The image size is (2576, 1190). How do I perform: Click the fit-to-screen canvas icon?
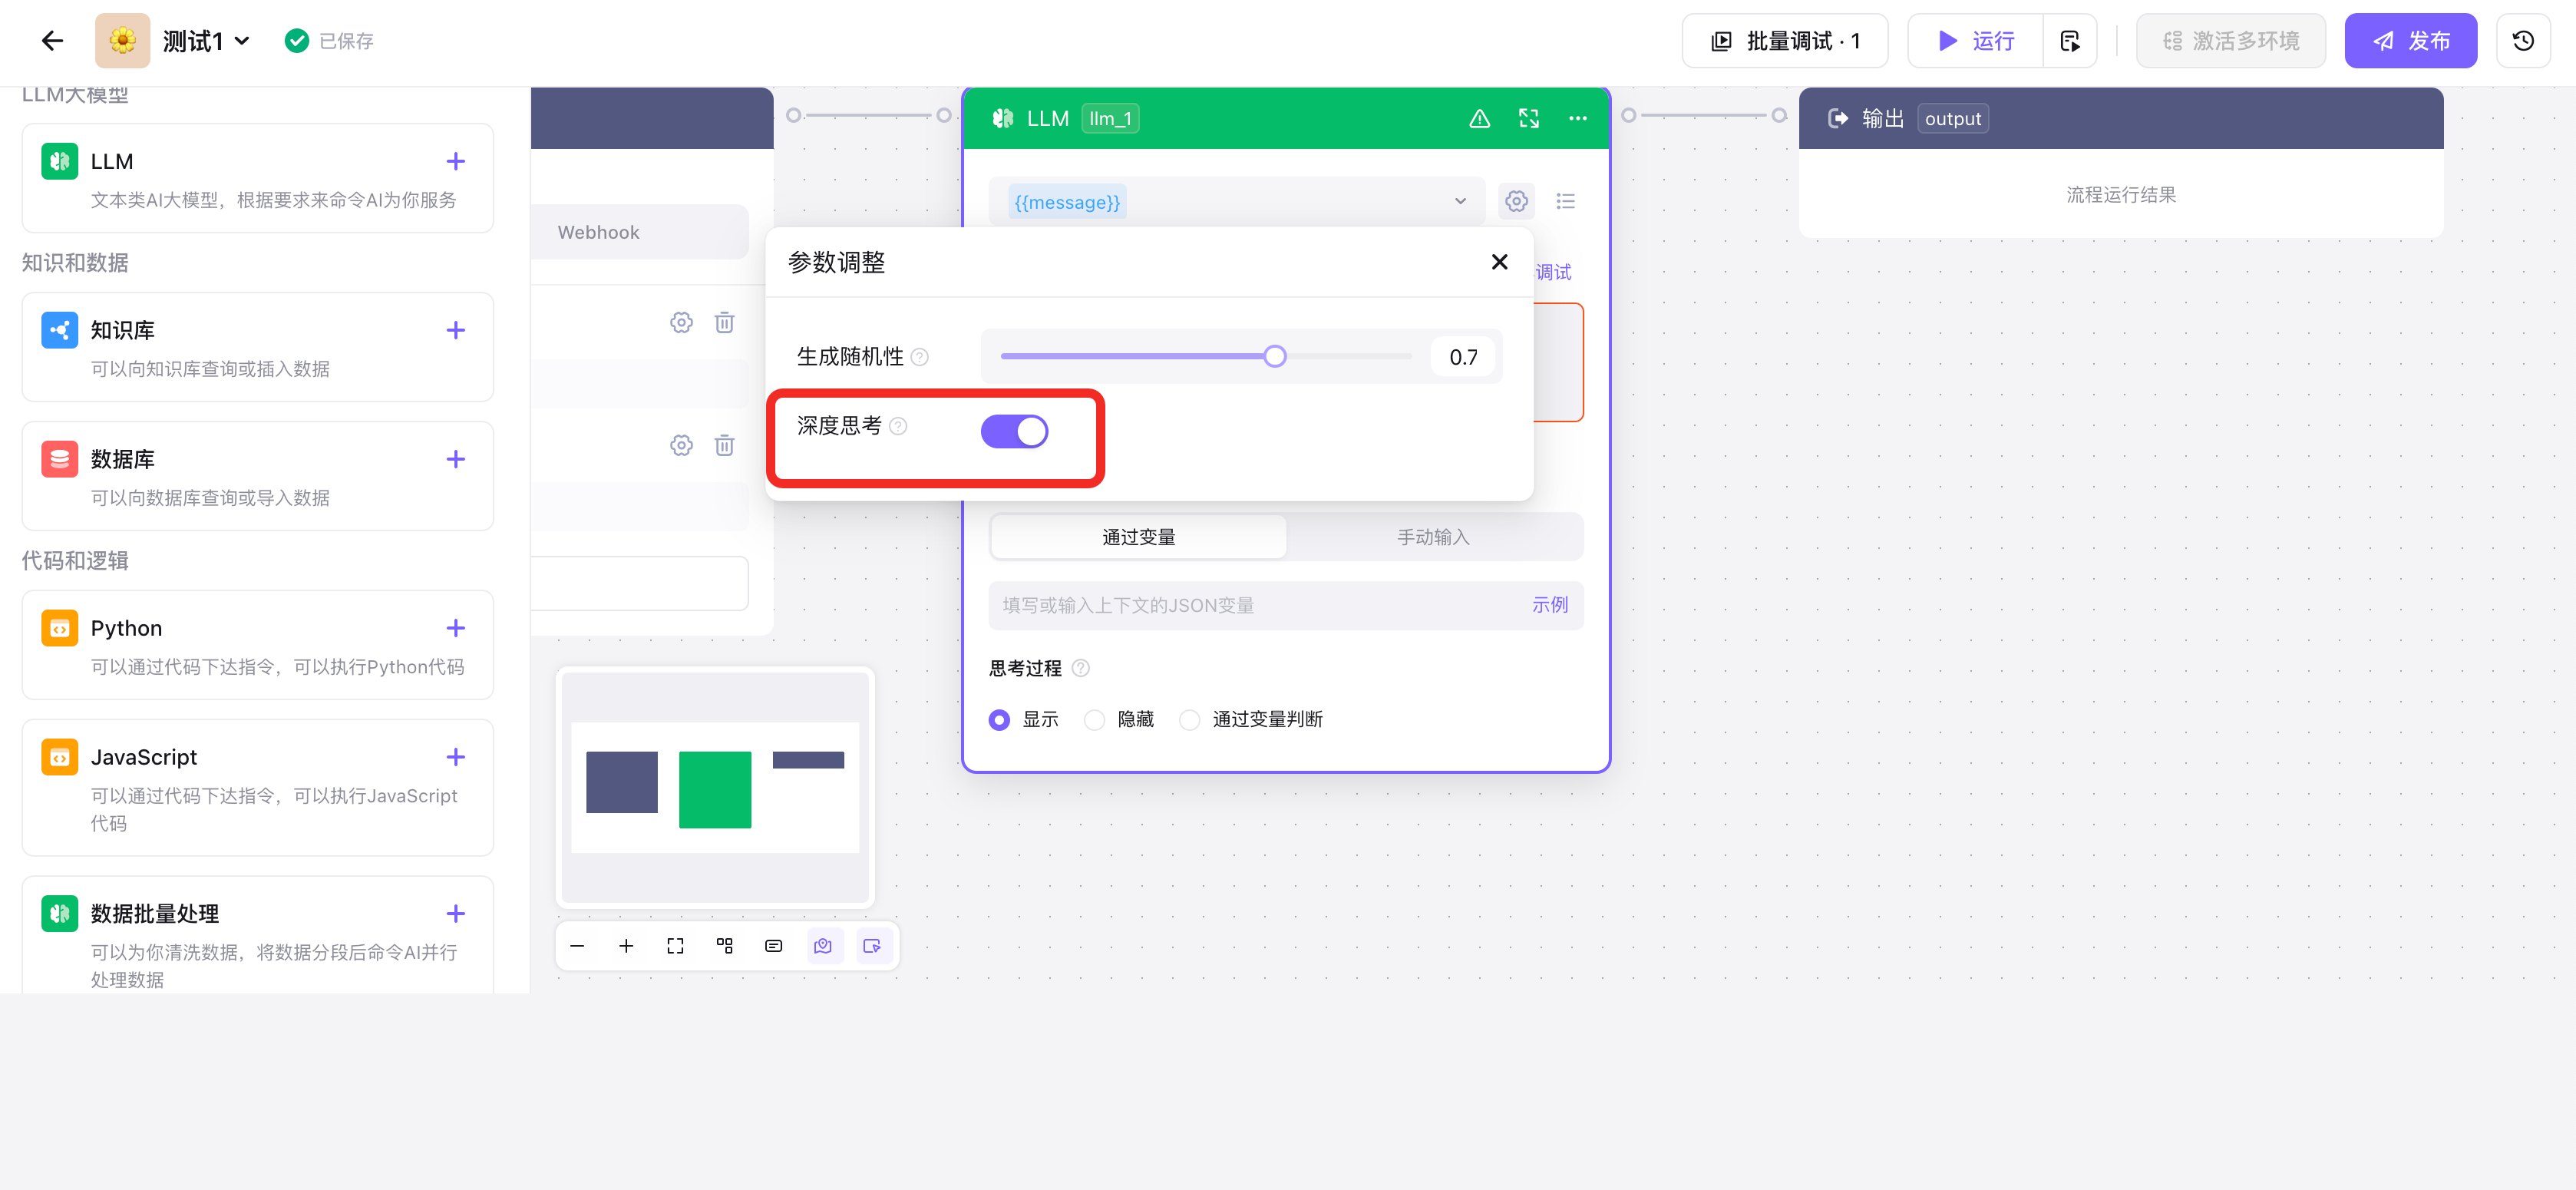(x=675, y=946)
